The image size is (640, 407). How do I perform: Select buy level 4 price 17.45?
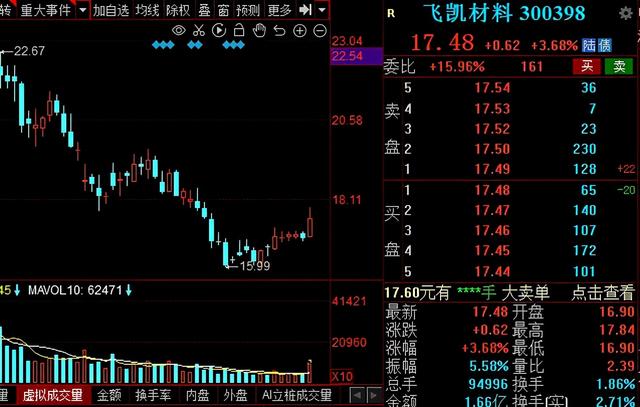(493, 251)
